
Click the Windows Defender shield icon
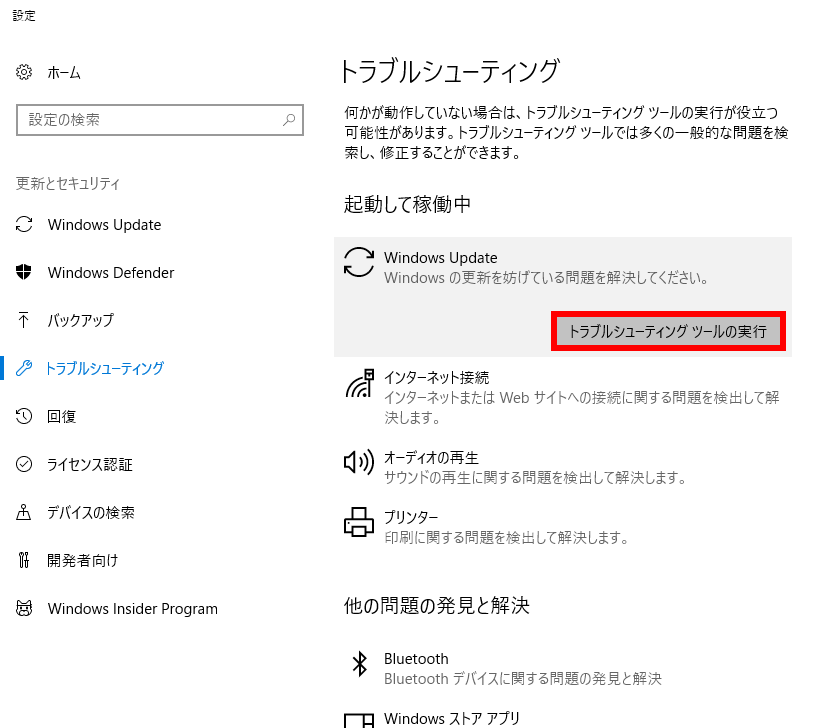(24, 272)
